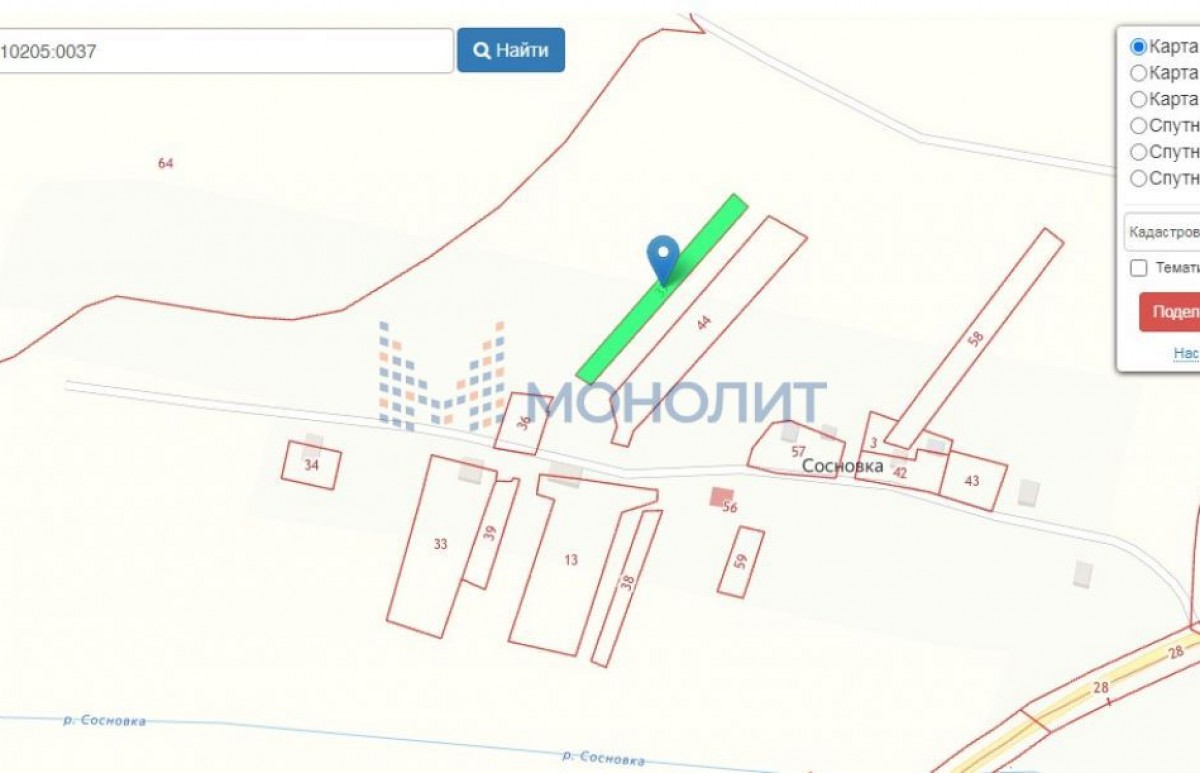Viewport: 1200px width, 773px height.
Task: Click the red building marker labeled 56
Action: click(721, 496)
